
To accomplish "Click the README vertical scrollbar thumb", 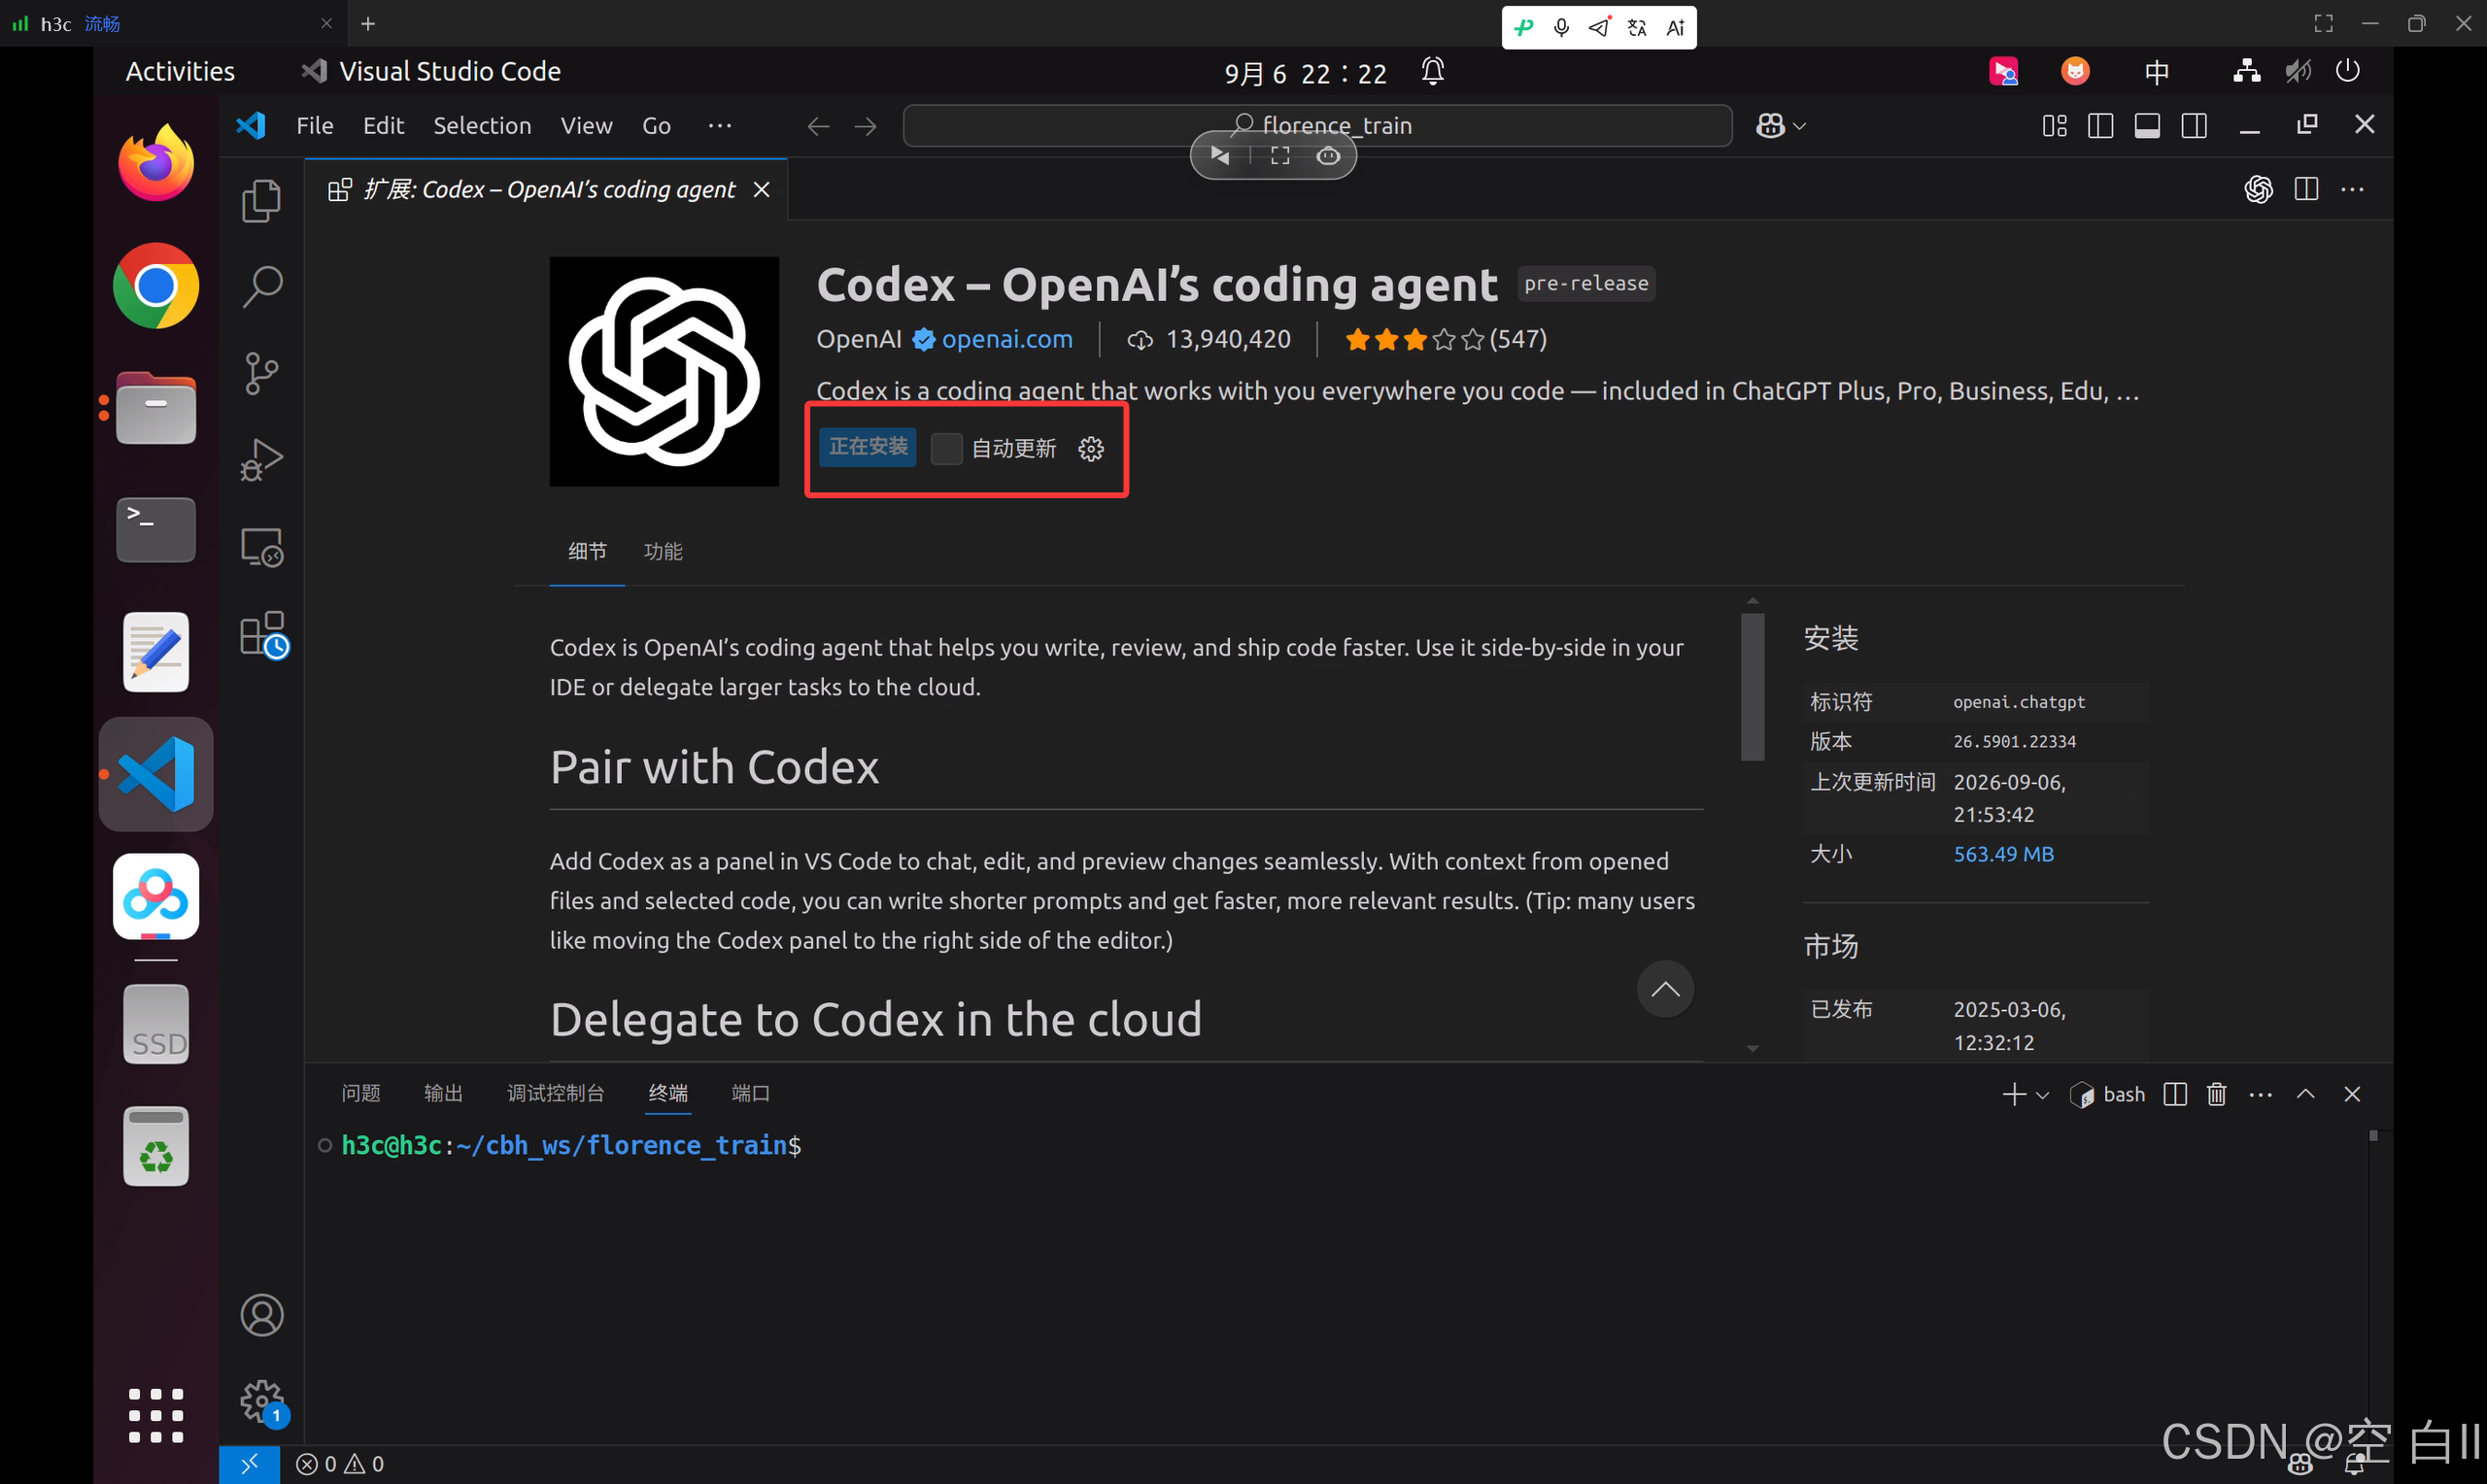I will click(1752, 686).
